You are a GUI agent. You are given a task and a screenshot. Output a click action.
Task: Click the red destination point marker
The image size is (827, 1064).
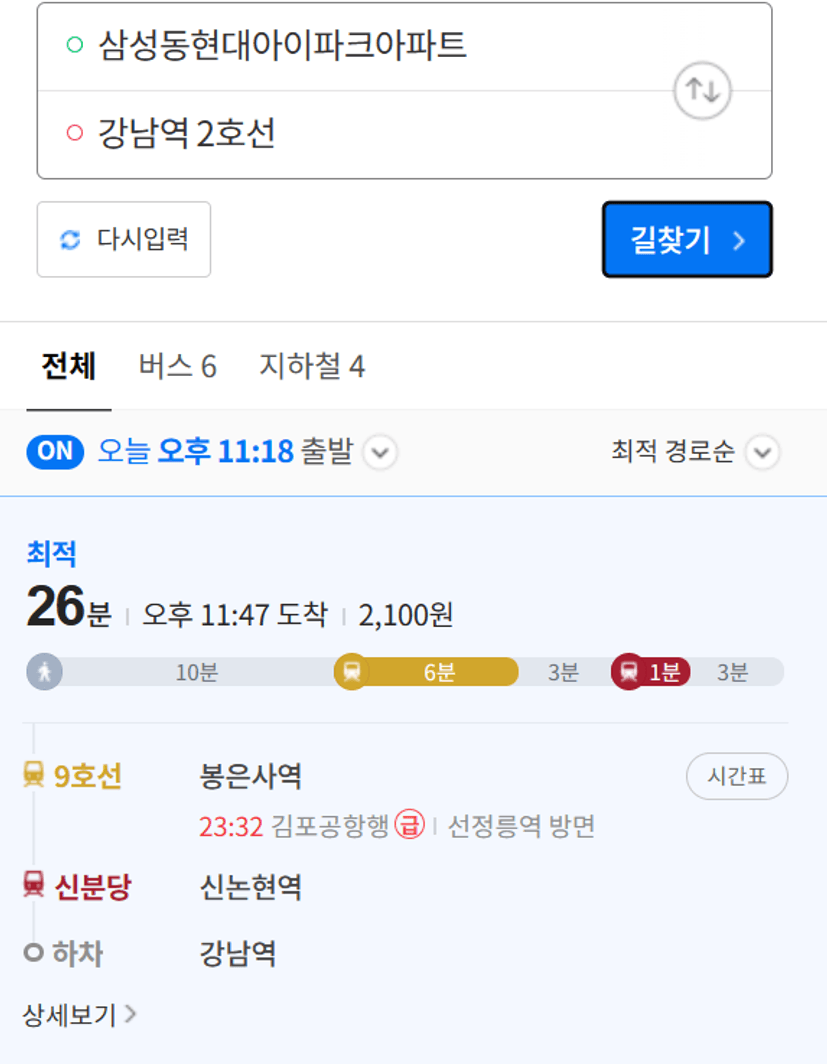pyautogui.click(x=75, y=132)
